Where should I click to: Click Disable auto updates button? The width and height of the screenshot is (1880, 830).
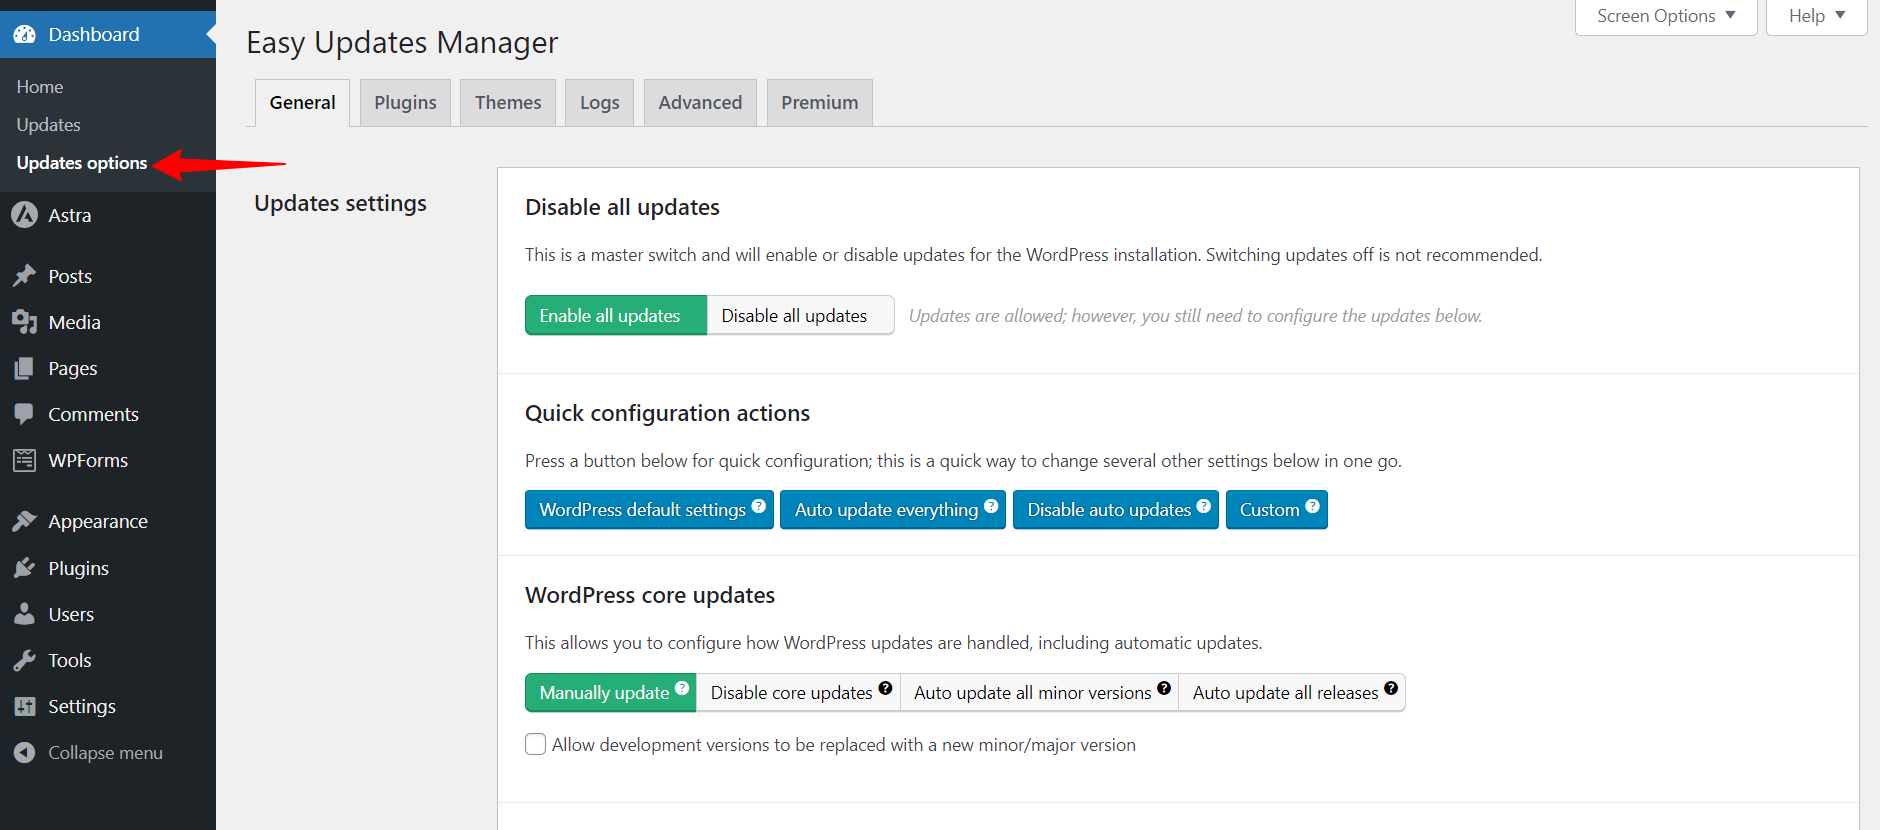tap(1116, 510)
